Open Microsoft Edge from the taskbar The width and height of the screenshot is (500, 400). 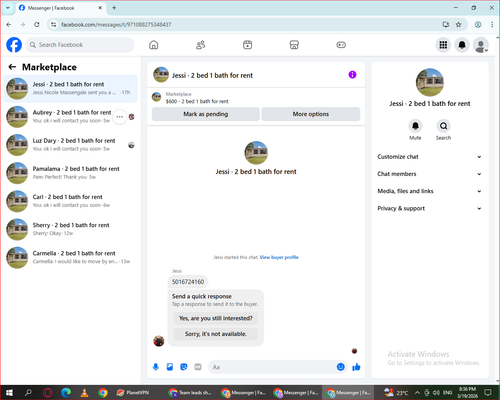point(66,393)
